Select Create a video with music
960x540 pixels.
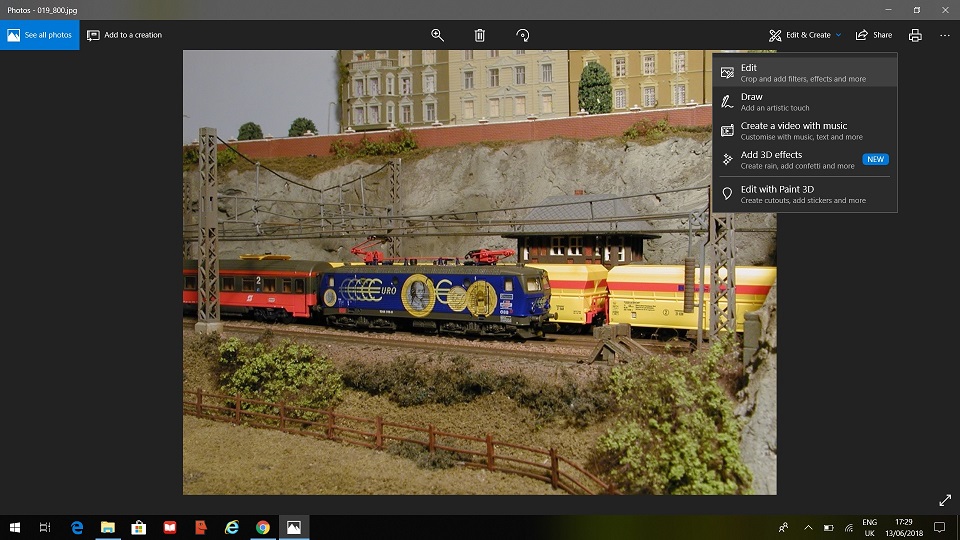pyautogui.click(x=804, y=131)
